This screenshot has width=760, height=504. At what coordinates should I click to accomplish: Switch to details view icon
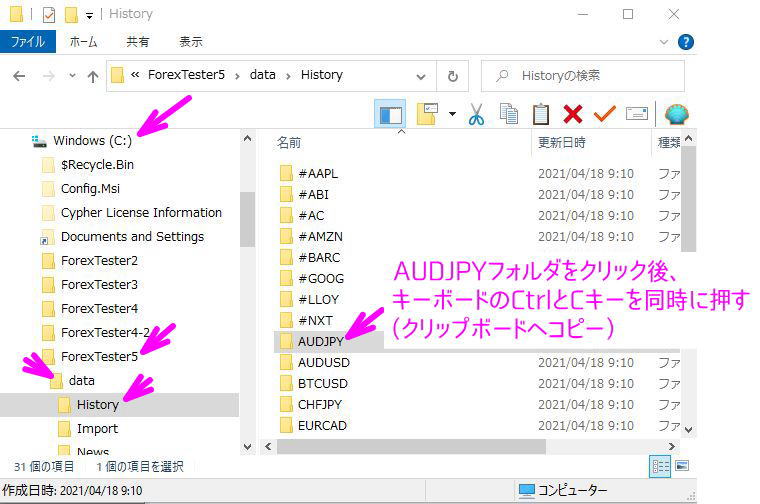click(660, 467)
